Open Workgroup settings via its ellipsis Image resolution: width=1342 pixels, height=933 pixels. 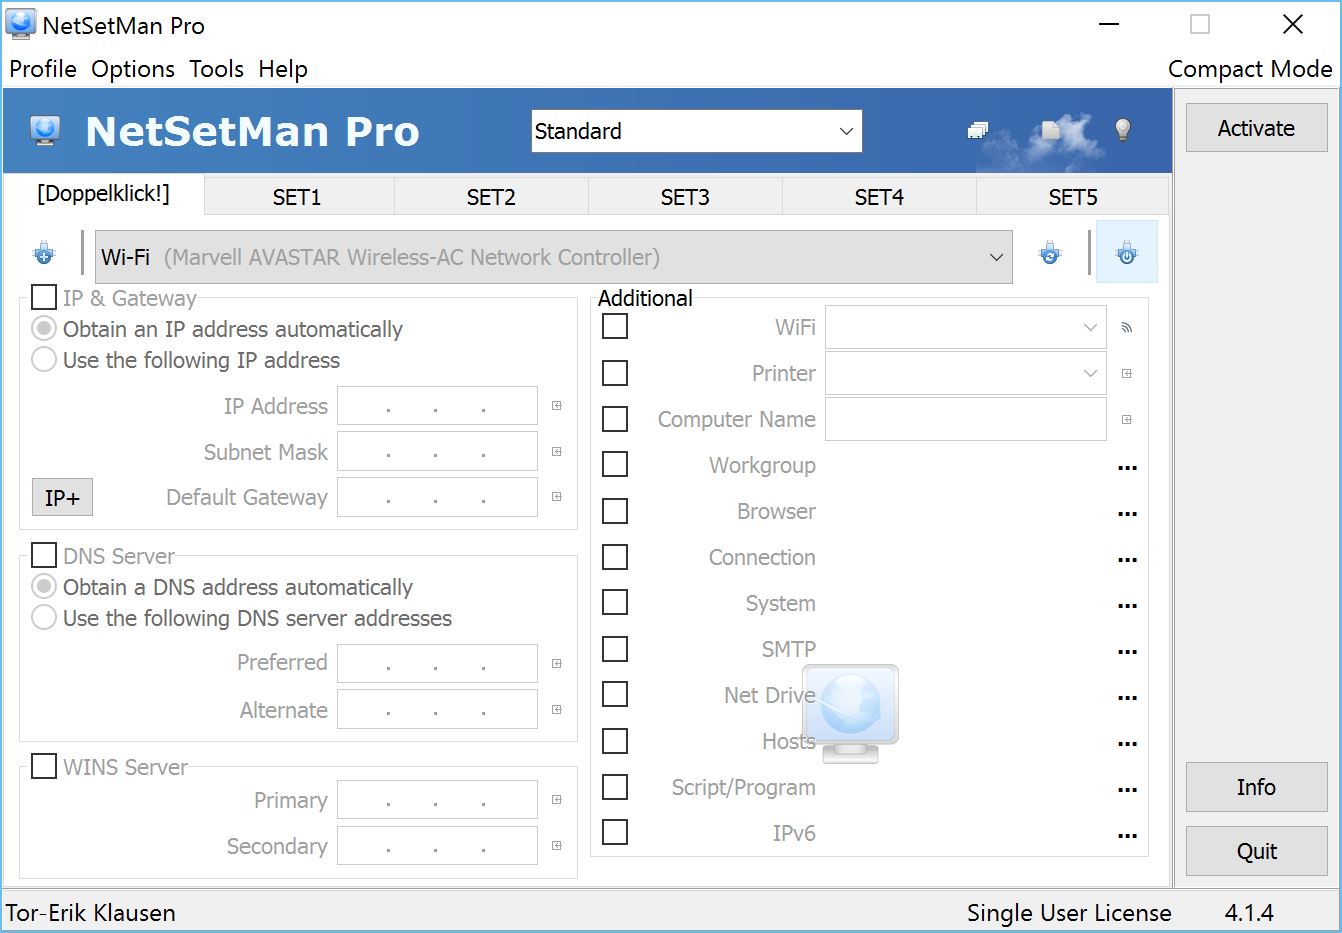point(1128,467)
